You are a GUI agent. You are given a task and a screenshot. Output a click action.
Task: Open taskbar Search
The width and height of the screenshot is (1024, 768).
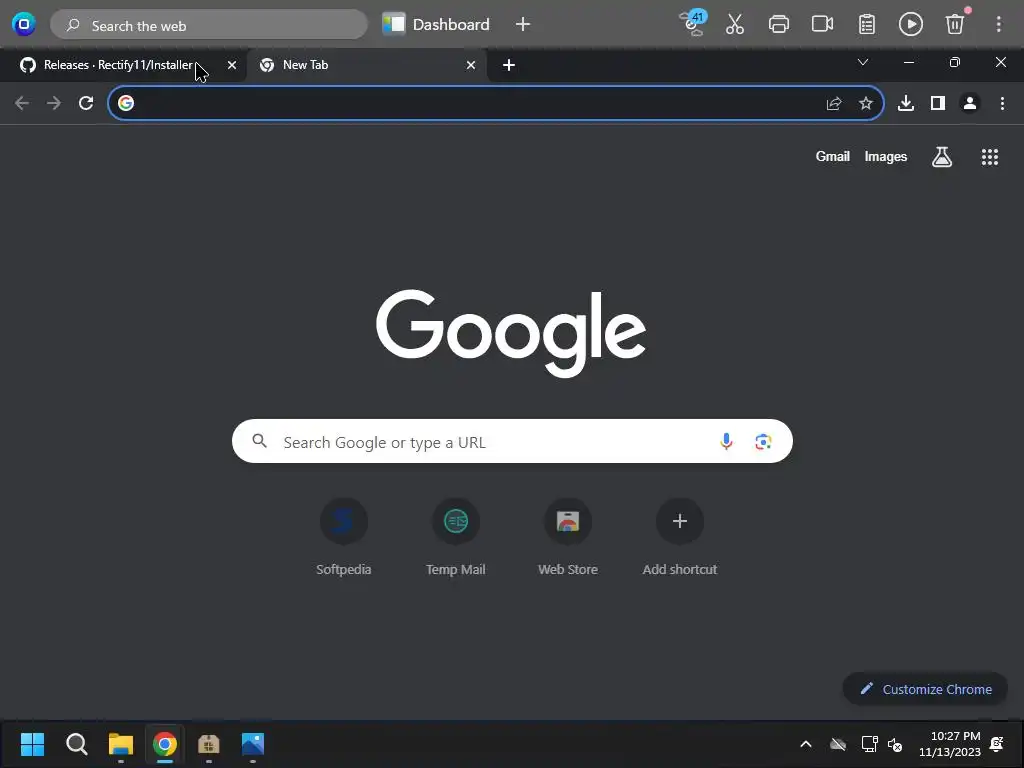[x=76, y=744]
